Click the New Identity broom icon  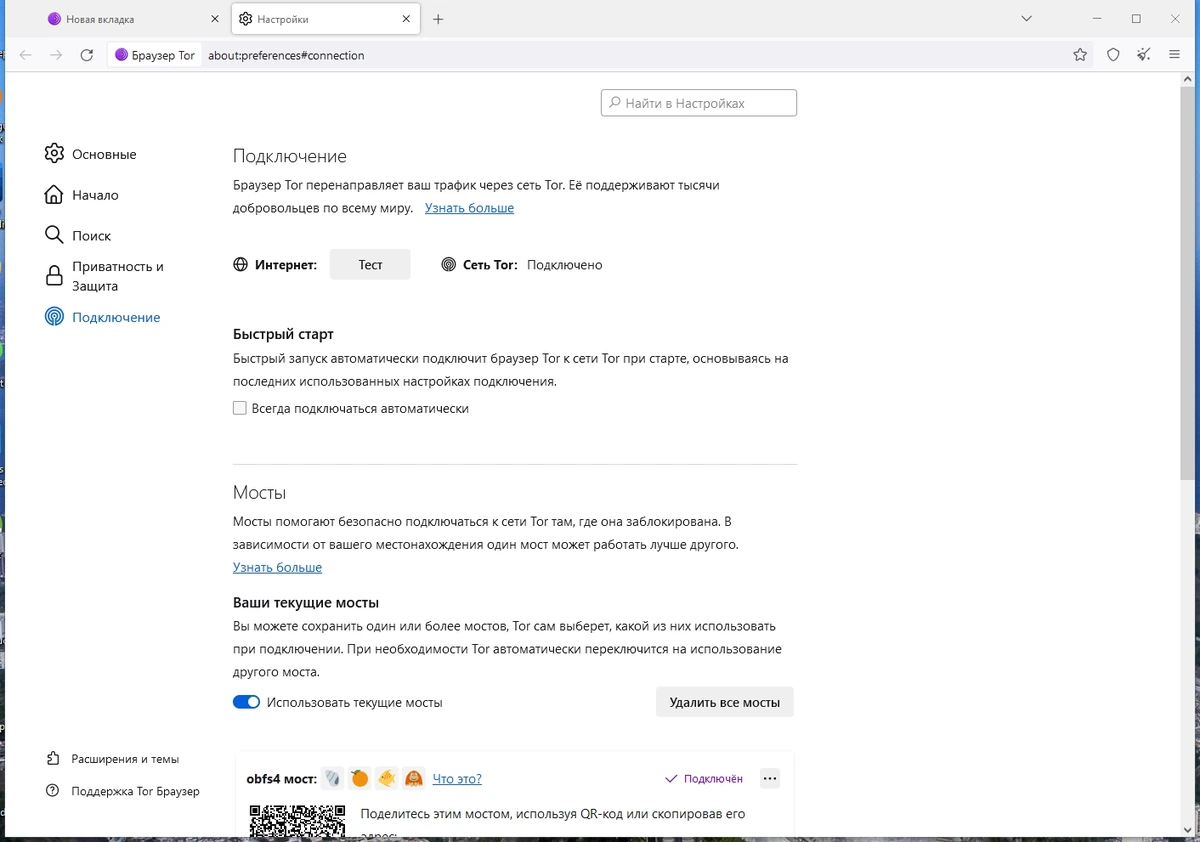(x=1144, y=55)
